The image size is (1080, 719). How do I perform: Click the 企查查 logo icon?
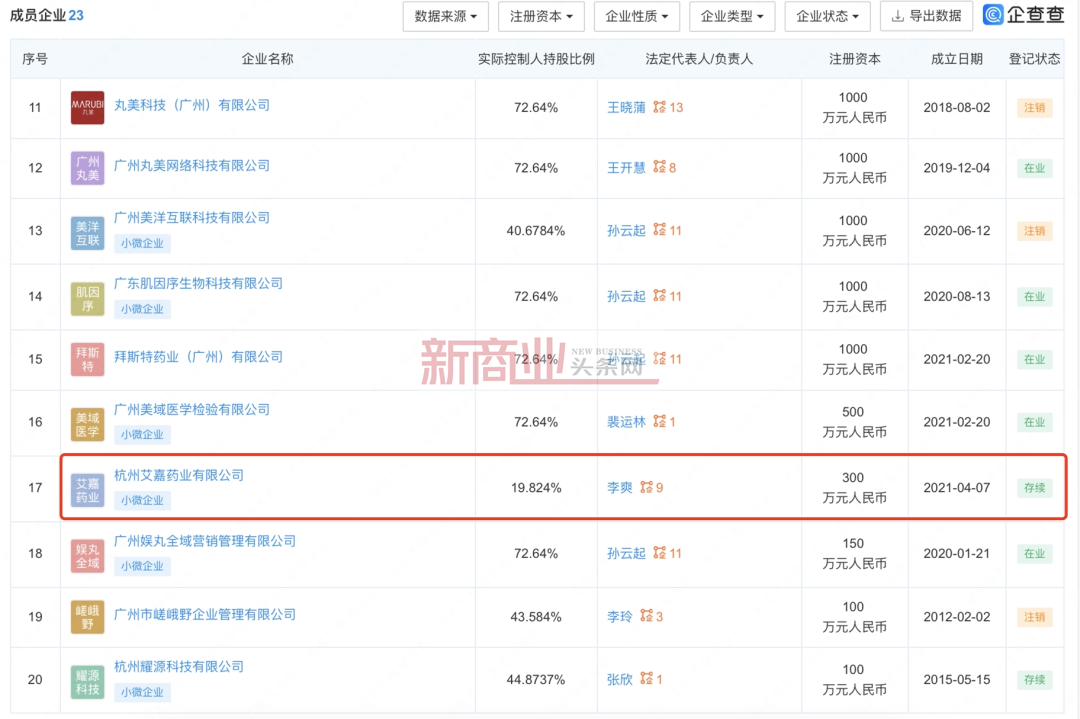click(x=993, y=14)
